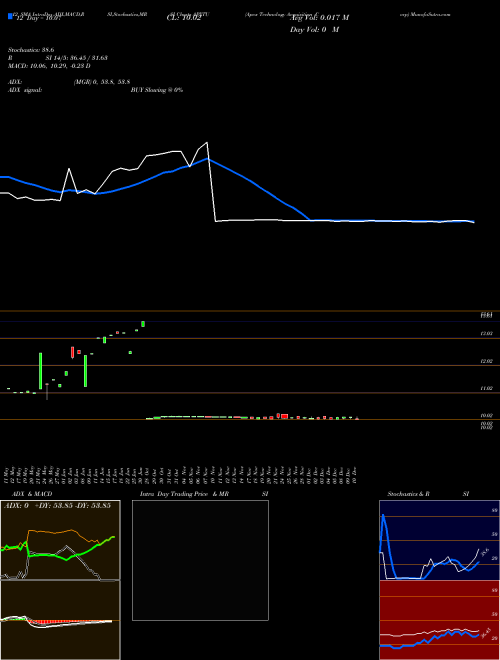Viewport: 500px width, 660px height.
Task: Click the 13.03 price axis label
Action: tap(486, 334)
